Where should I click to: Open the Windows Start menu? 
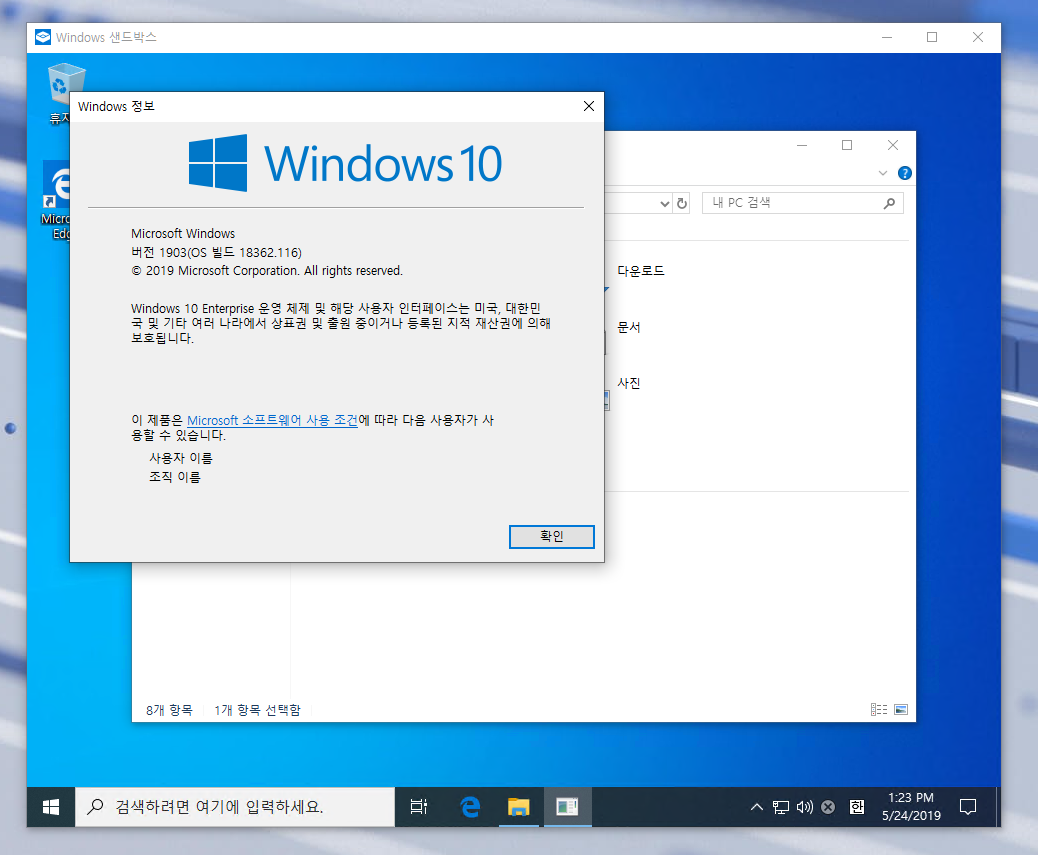point(51,807)
